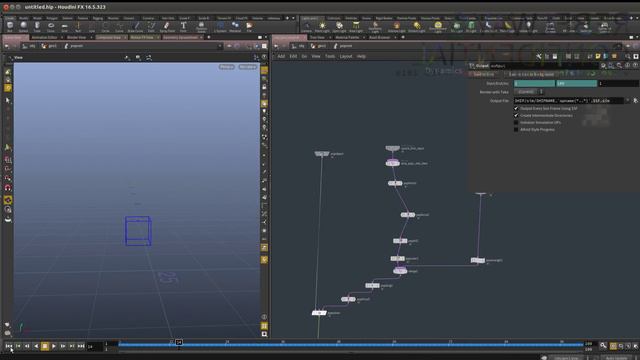
Task: Click the wrench icon in network editor toolbar
Action: click(x=539, y=56)
